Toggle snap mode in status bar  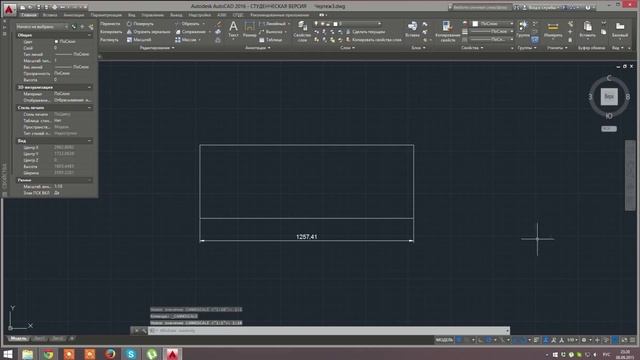[467, 340]
